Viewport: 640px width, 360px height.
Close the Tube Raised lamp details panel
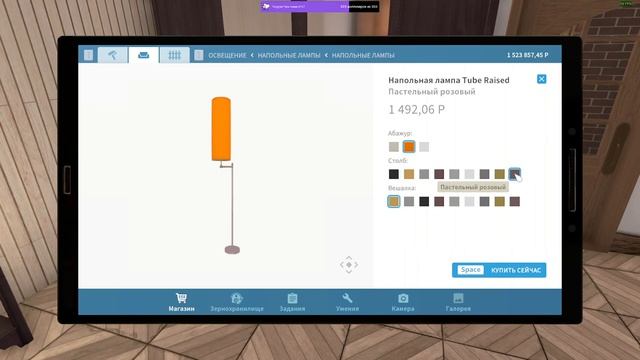click(x=542, y=79)
